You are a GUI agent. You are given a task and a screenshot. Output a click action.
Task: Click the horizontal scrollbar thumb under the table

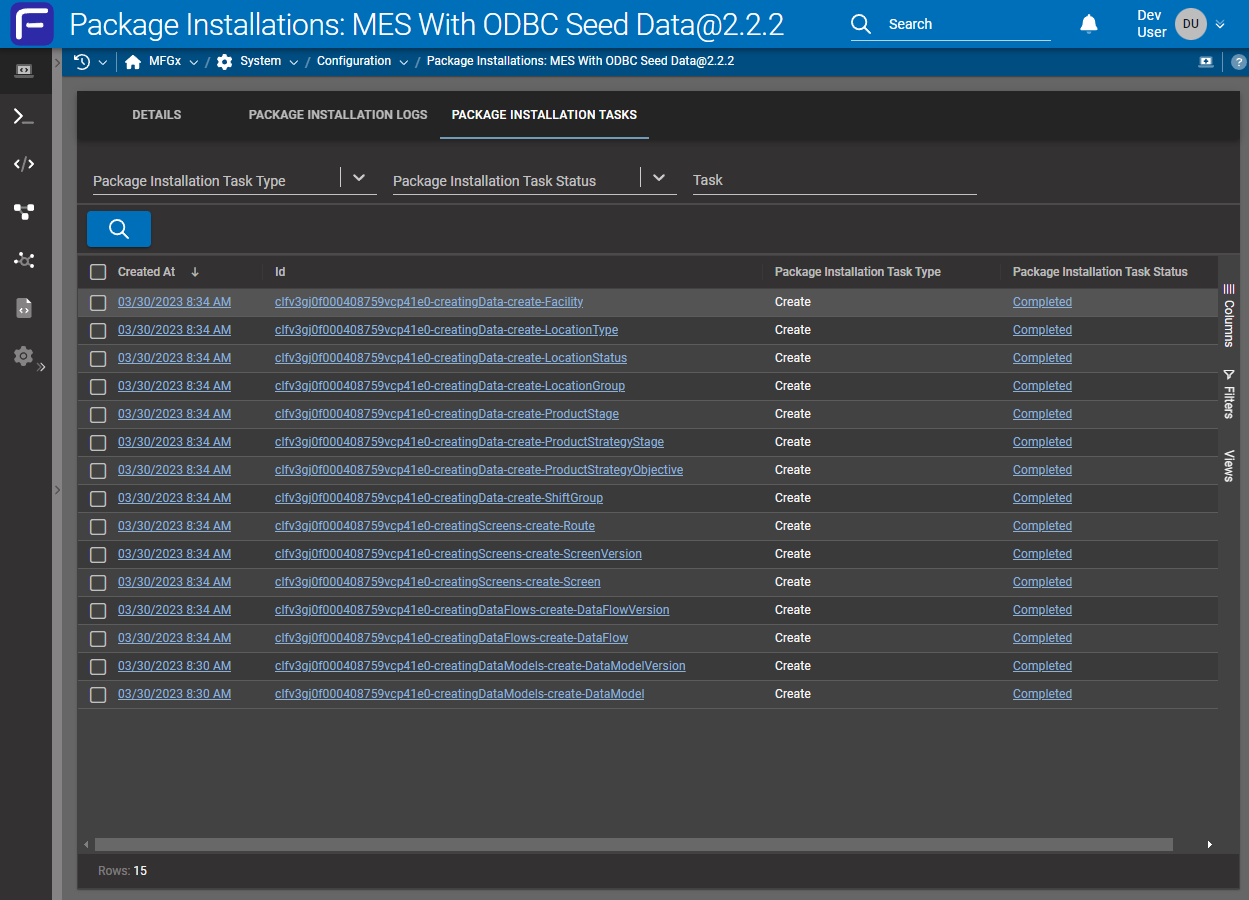pyautogui.click(x=634, y=845)
